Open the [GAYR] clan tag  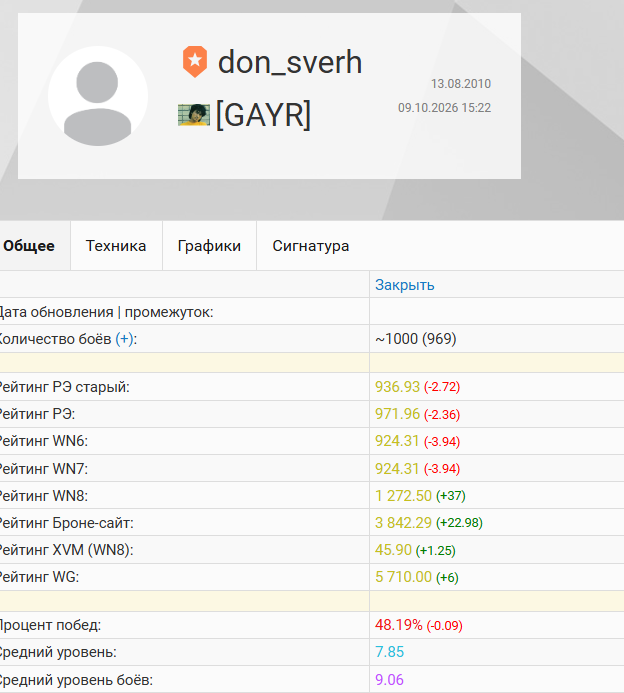(x=263, y=115)
